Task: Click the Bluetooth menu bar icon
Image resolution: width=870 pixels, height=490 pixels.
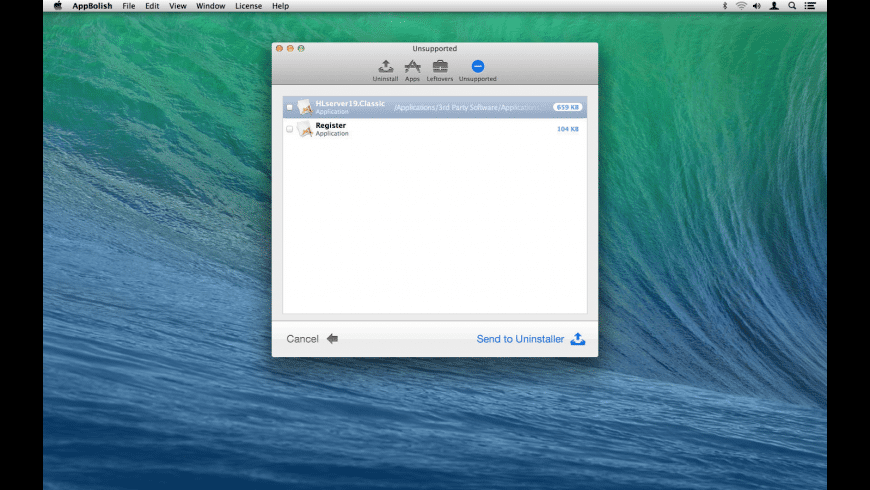Action: click(725, 6)
